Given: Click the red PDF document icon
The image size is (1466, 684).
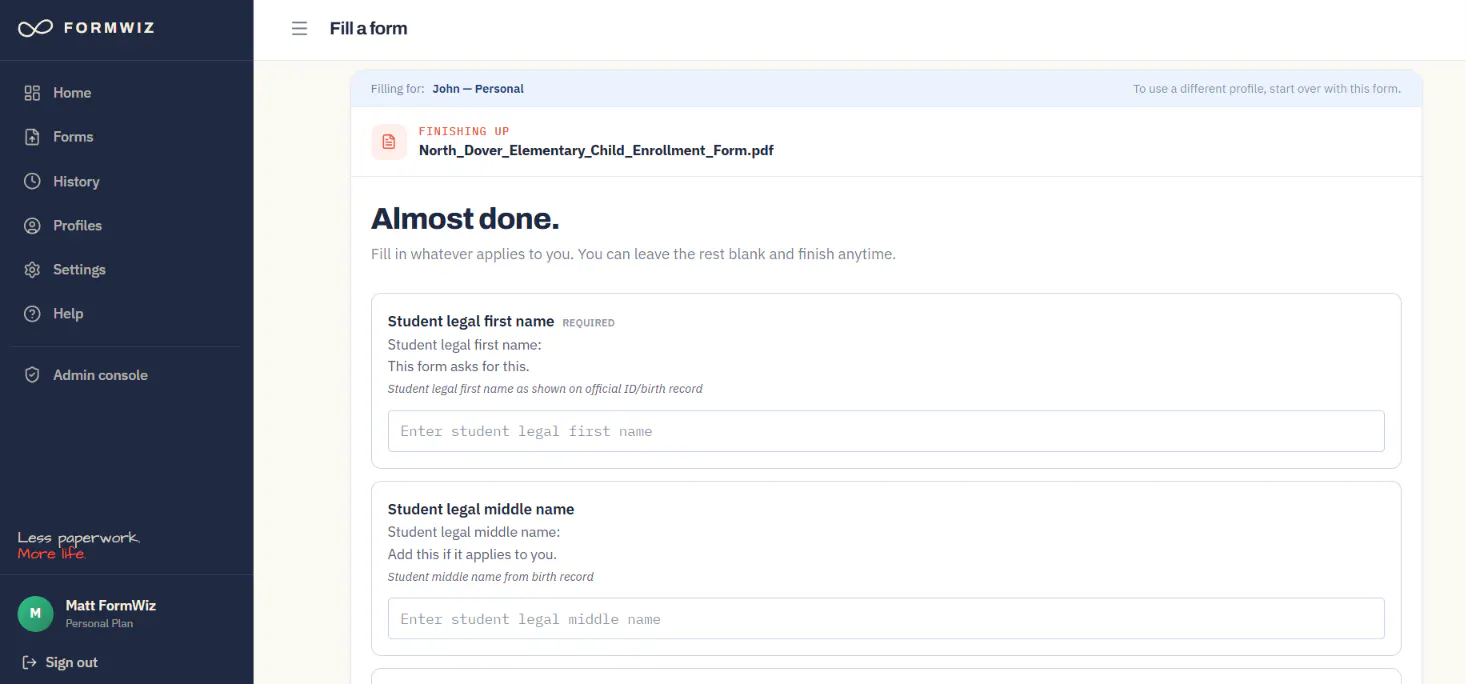Looking at the screenshot, I should [389, 142].
